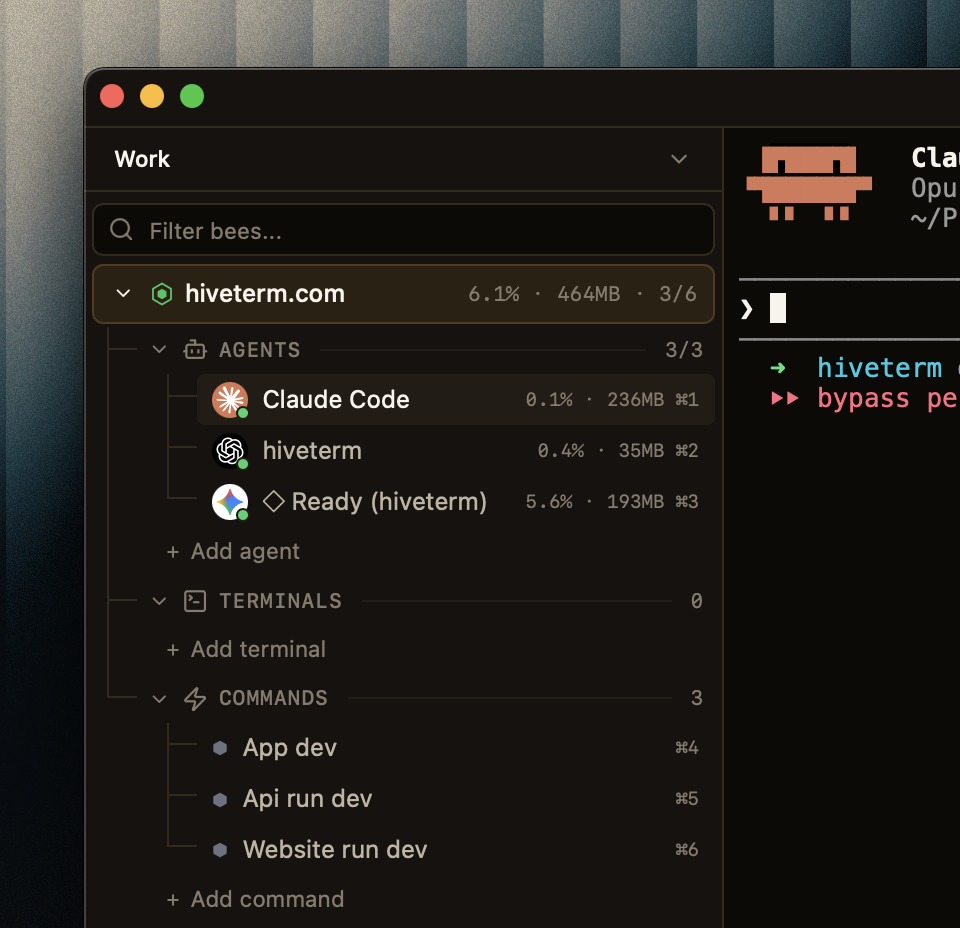
Task: Click the hexagon icon beside Api run dev
Action: [220, 799]
